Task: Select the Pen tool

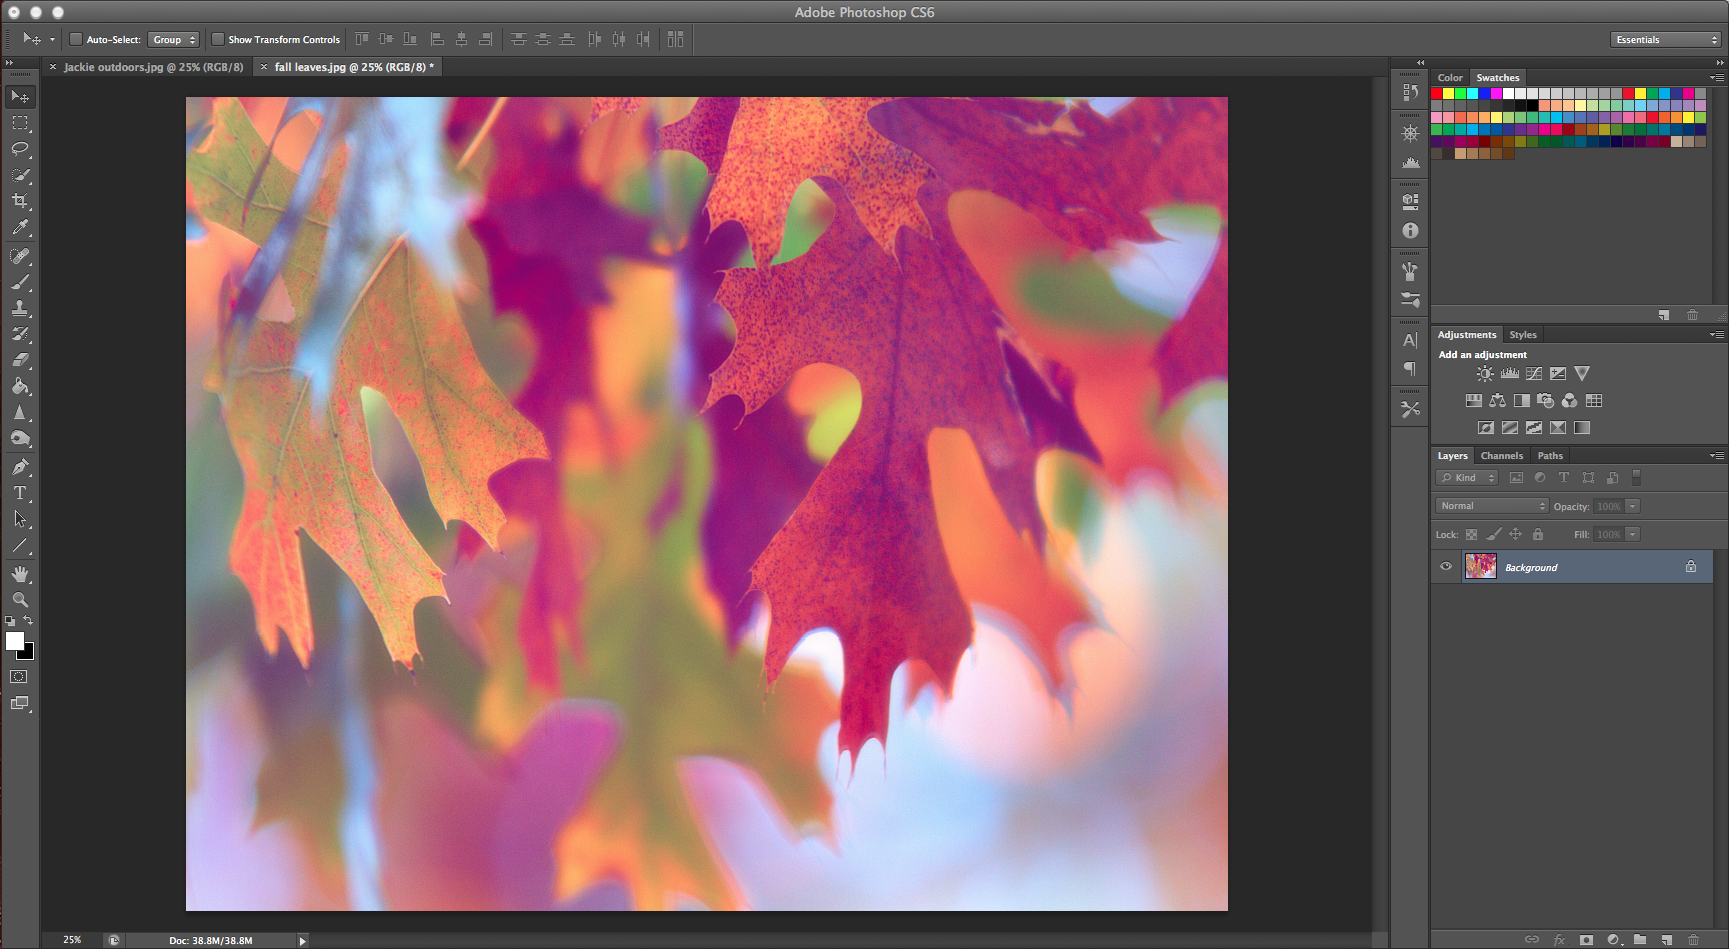Action: coord(20,467)
